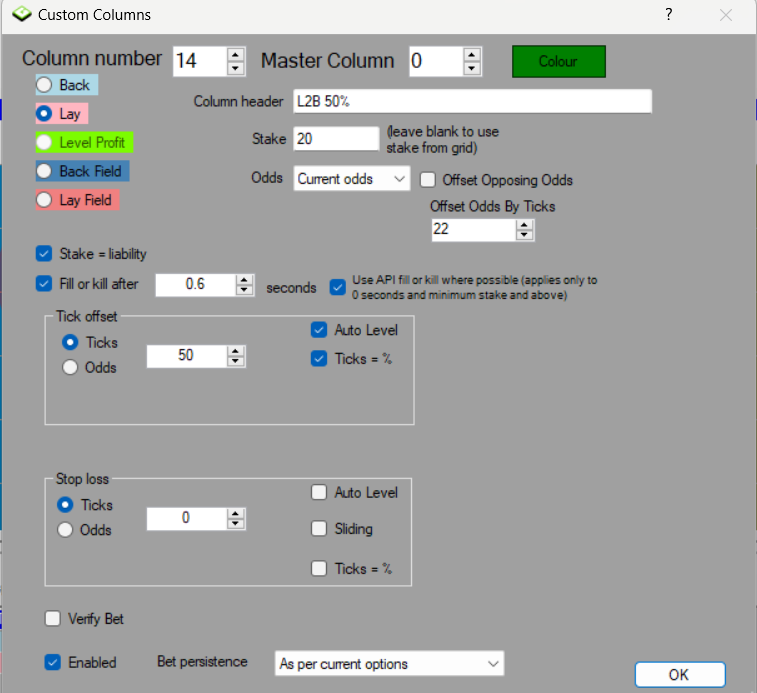The image size is (757, 693).
Task: Decrease Stop loss ticks value
Action: tap(235, 524)
